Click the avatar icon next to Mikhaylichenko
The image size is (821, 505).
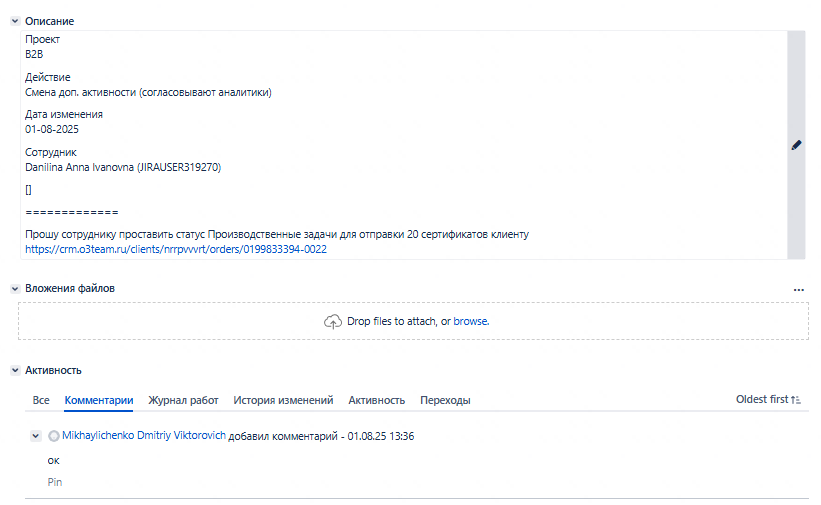(x=54, y=436)
